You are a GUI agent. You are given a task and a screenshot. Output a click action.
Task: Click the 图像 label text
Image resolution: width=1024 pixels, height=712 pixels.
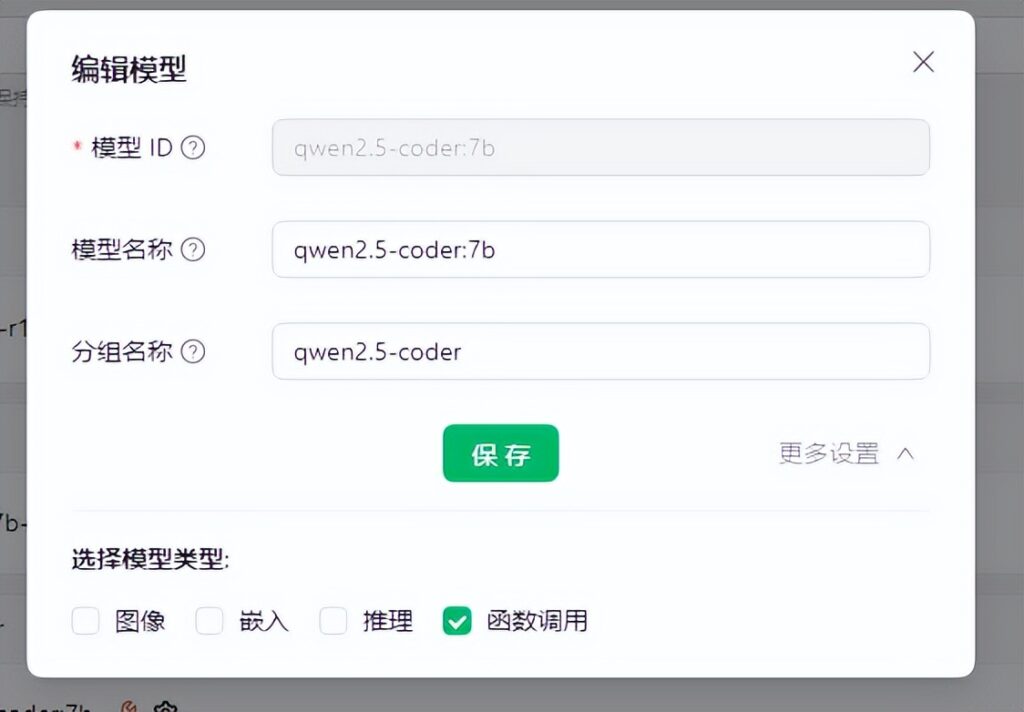coord(140,621)
